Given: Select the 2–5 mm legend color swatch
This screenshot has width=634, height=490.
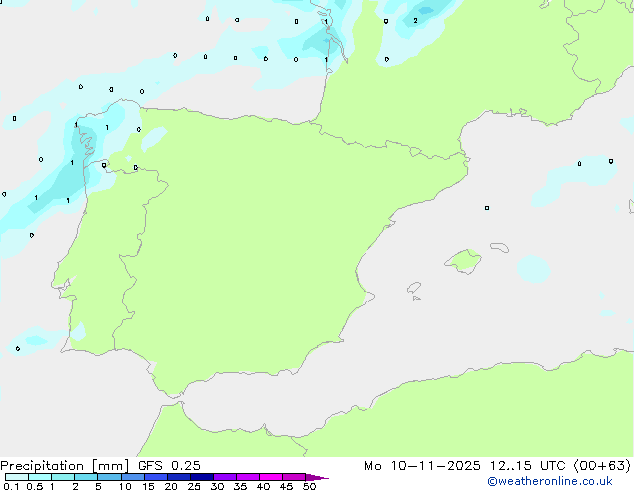Looking at the screenshot, I should point(86,477).
